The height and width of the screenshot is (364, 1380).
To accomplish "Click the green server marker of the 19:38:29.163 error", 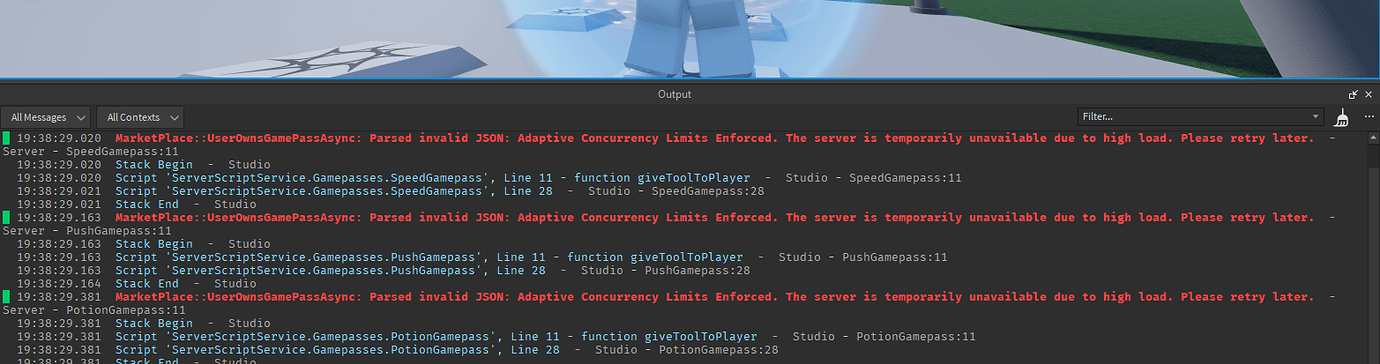I will pyautogui.click(x=6, y=217).
